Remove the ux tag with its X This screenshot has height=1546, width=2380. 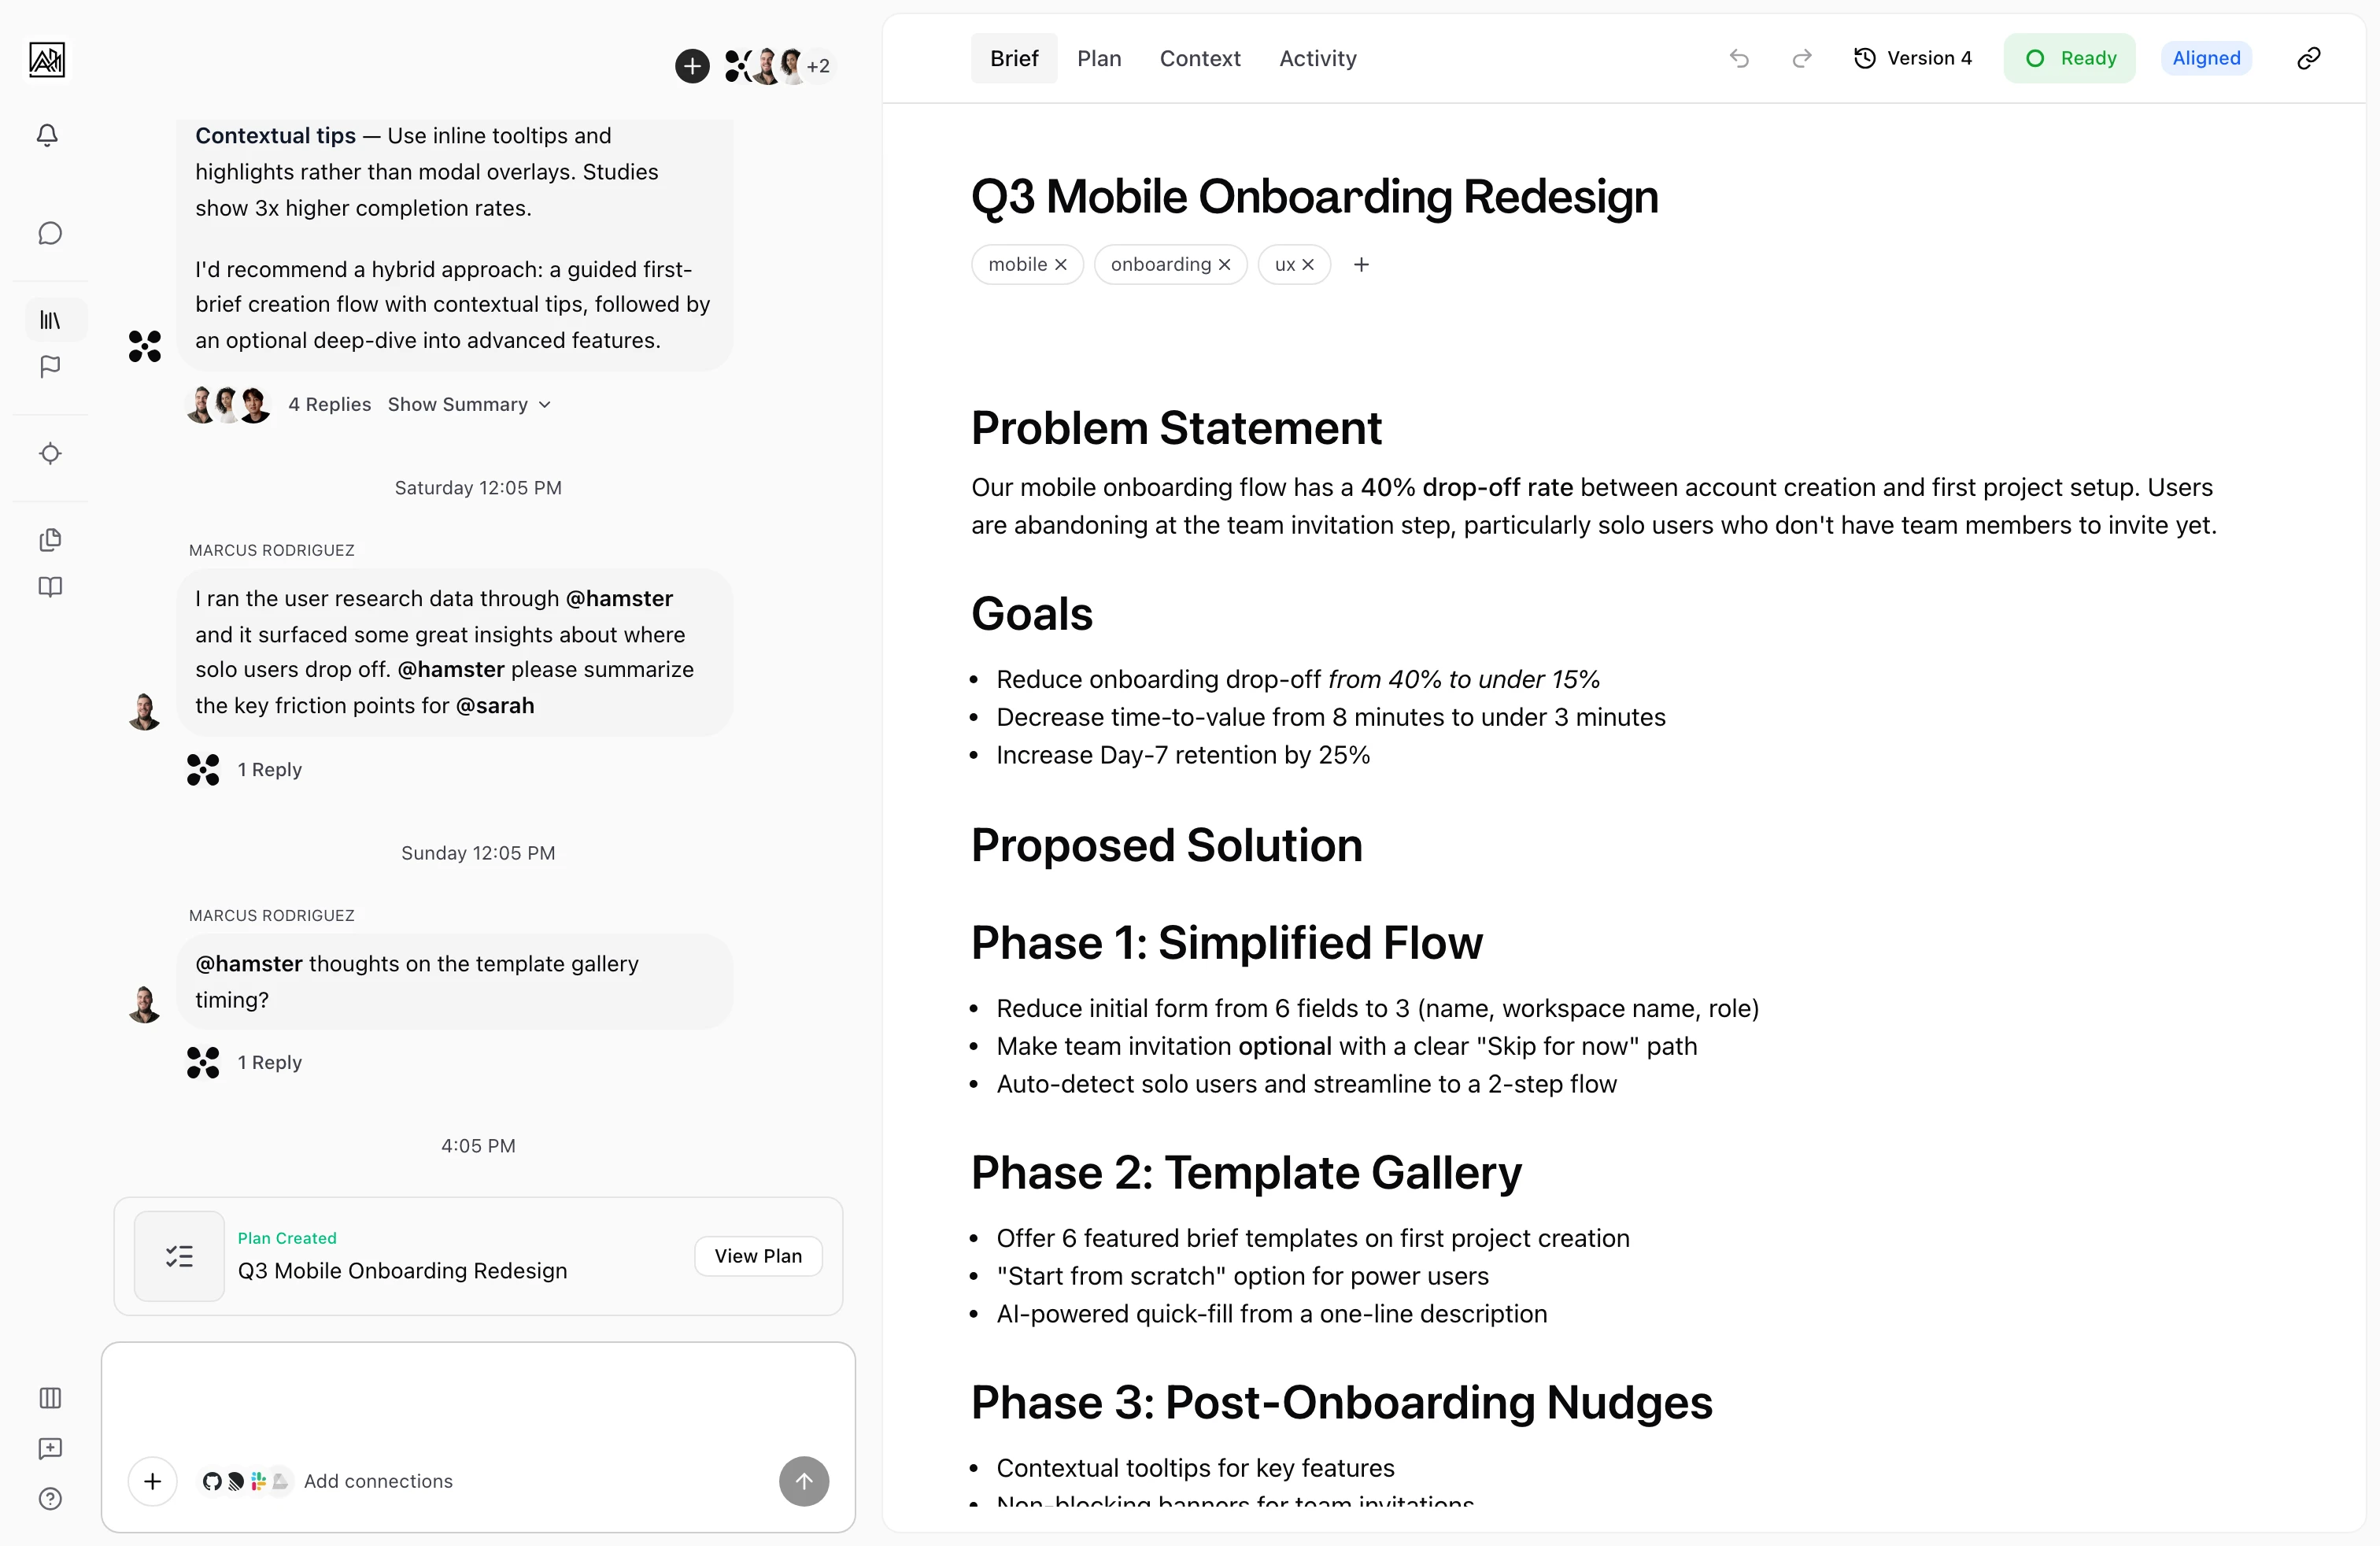coord(1310,264)
